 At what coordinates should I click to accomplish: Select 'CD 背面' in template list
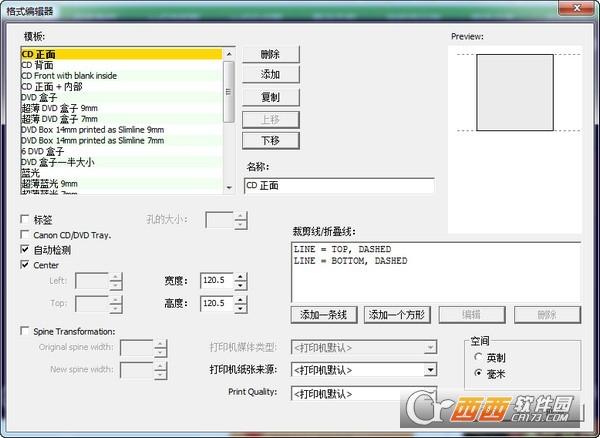pyautogui.click(x=121, y=65)
